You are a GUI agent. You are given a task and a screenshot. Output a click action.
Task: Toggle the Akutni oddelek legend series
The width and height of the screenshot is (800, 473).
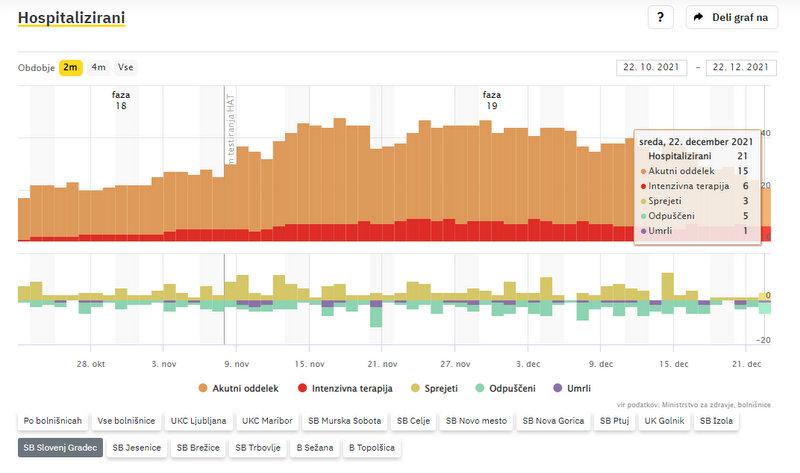pos(239,387)
